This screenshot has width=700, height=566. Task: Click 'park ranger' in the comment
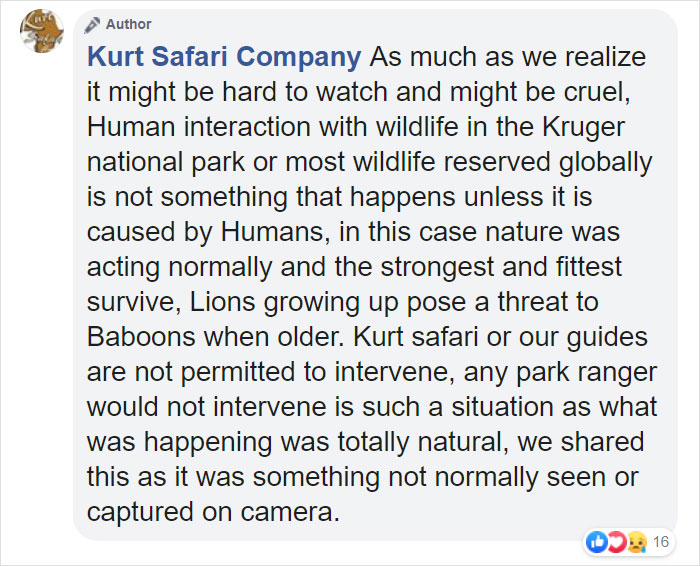(587, 373)
